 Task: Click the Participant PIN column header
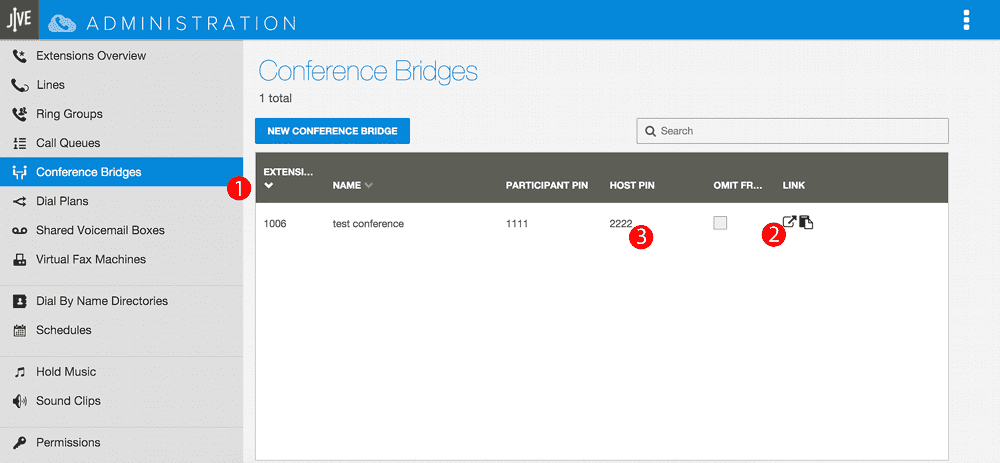[546, 186]
